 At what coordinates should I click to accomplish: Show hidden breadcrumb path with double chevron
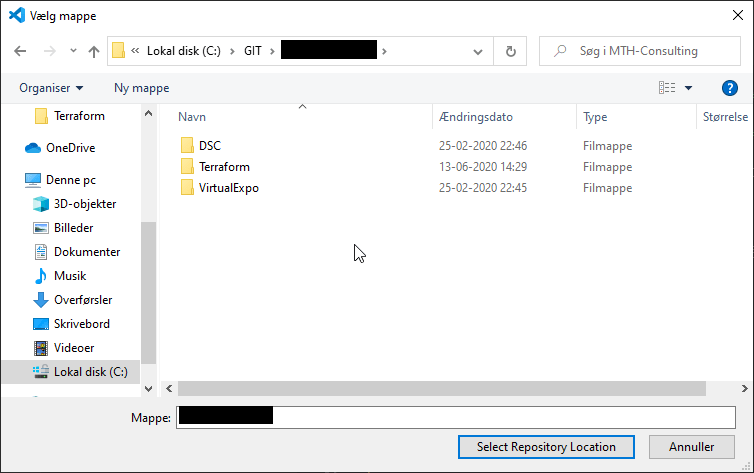[135, 50]
